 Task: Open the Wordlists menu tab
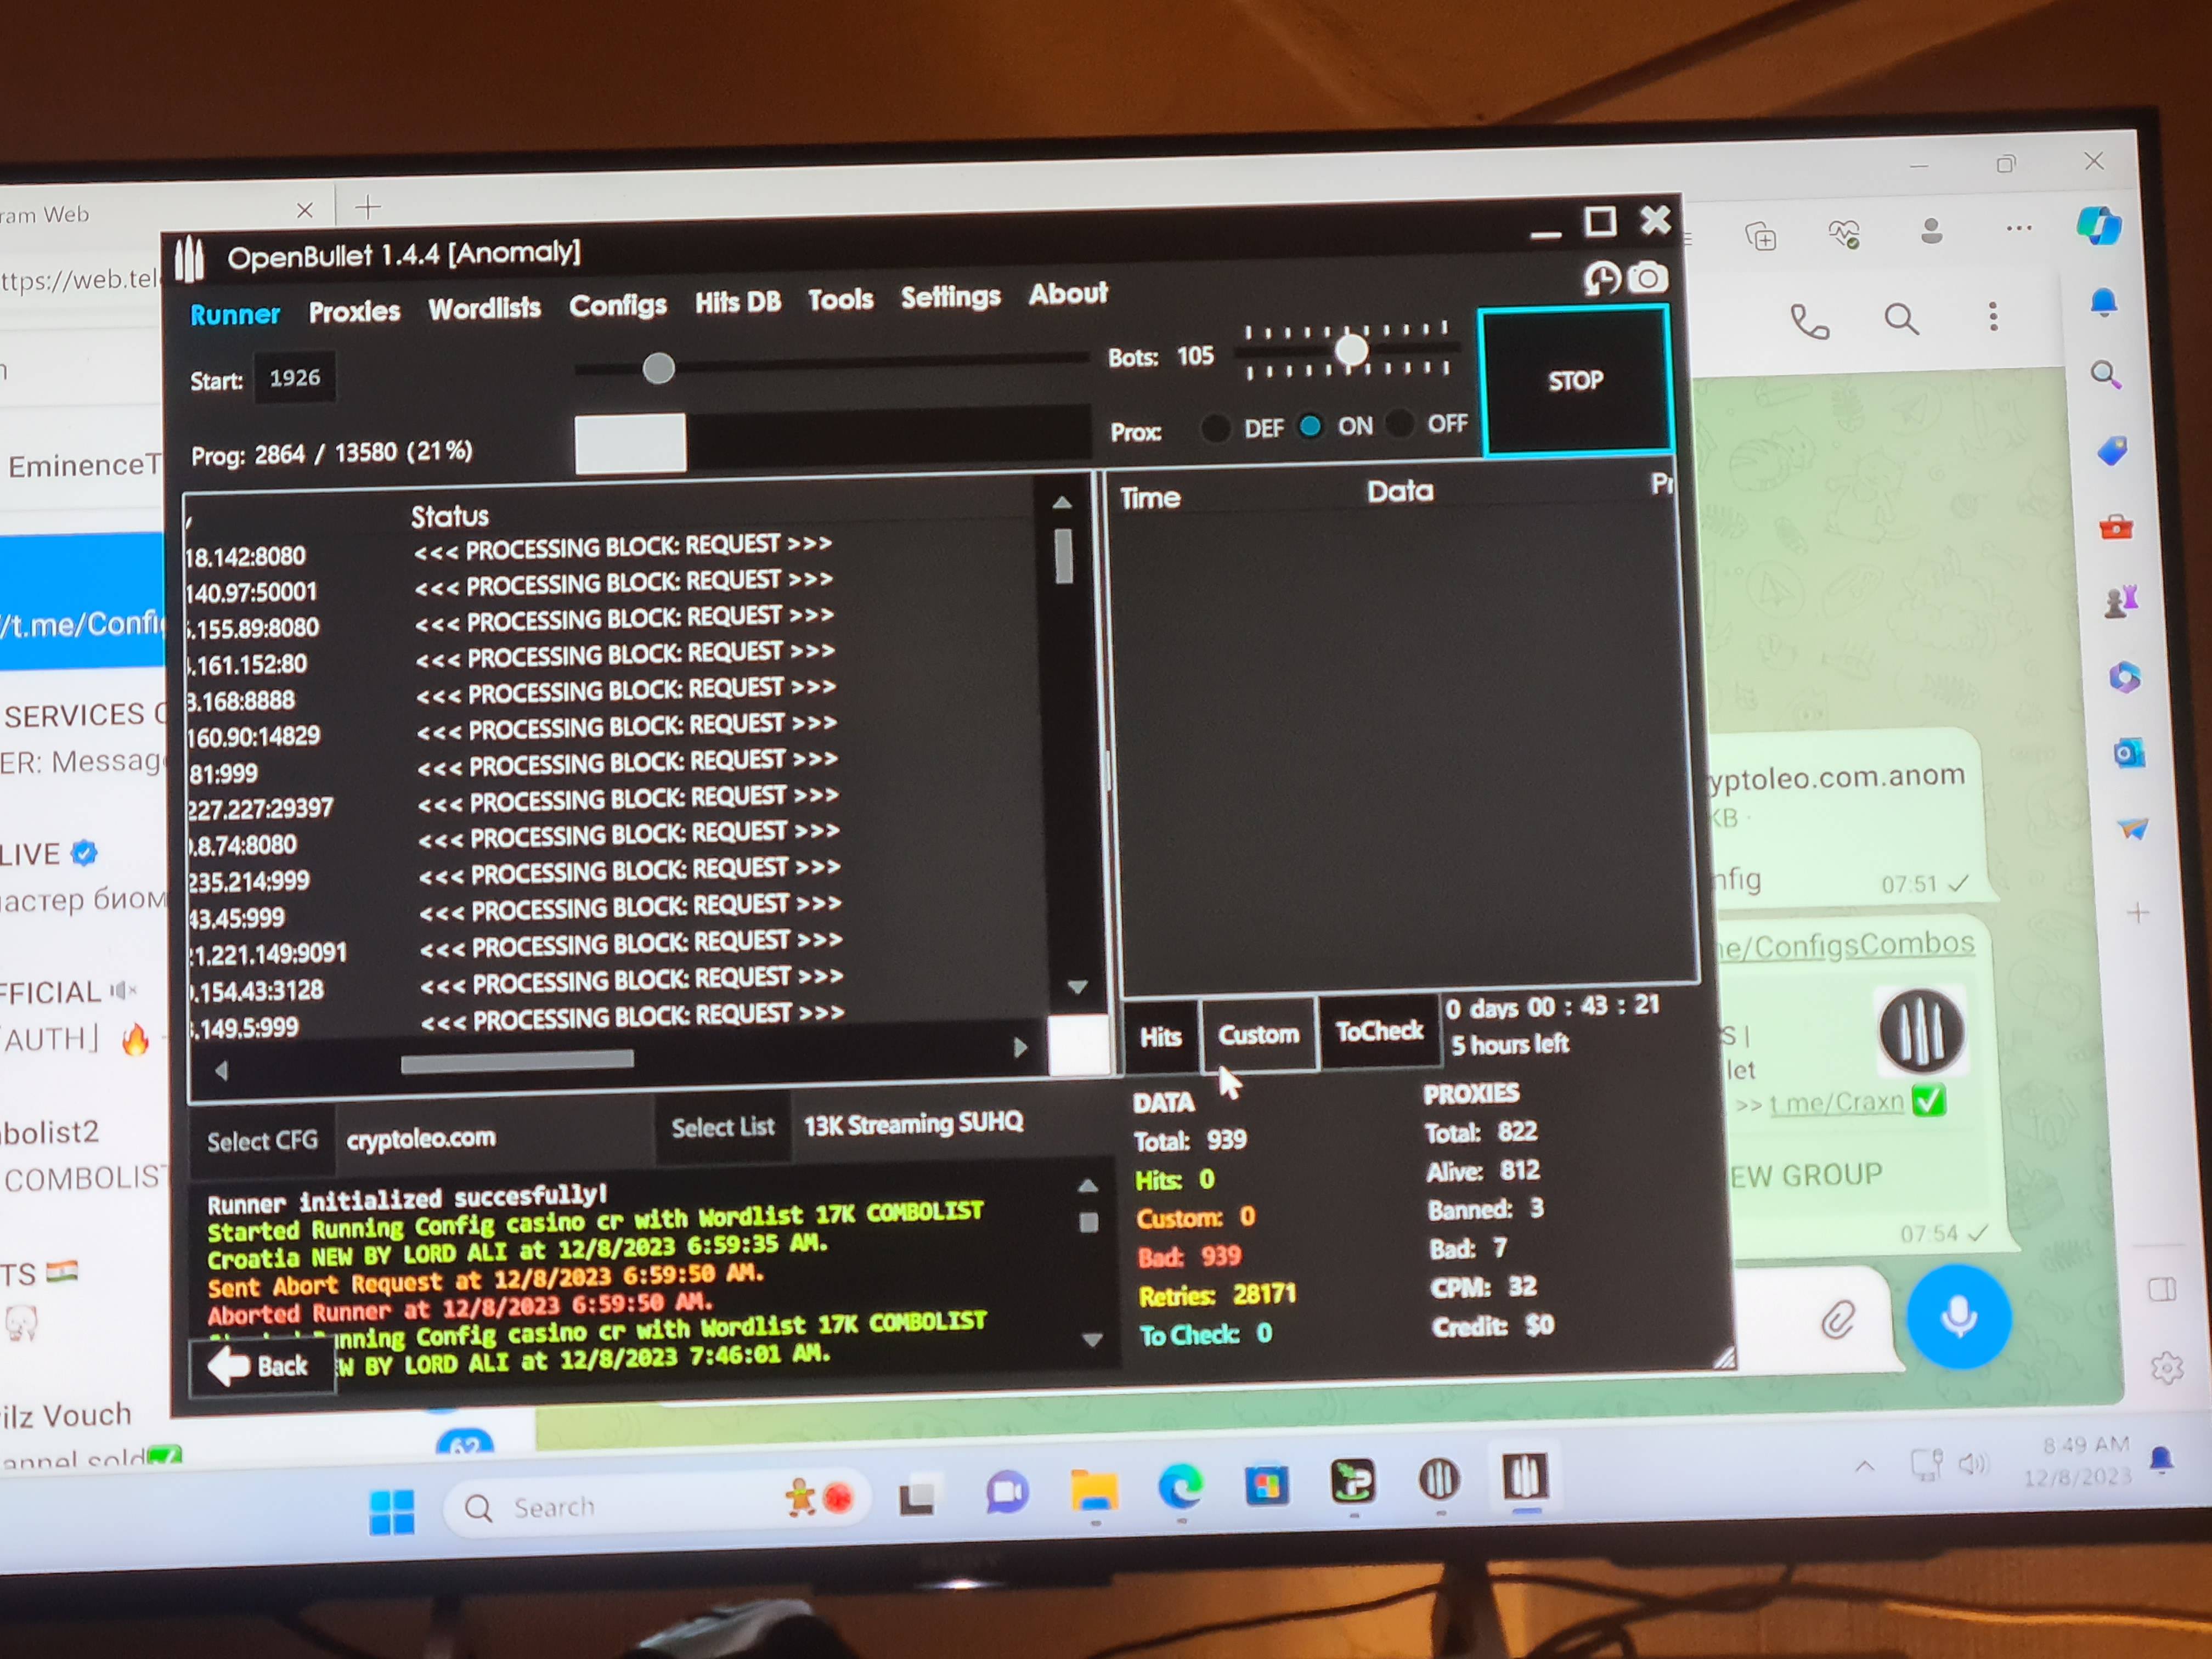pos(484,308)
